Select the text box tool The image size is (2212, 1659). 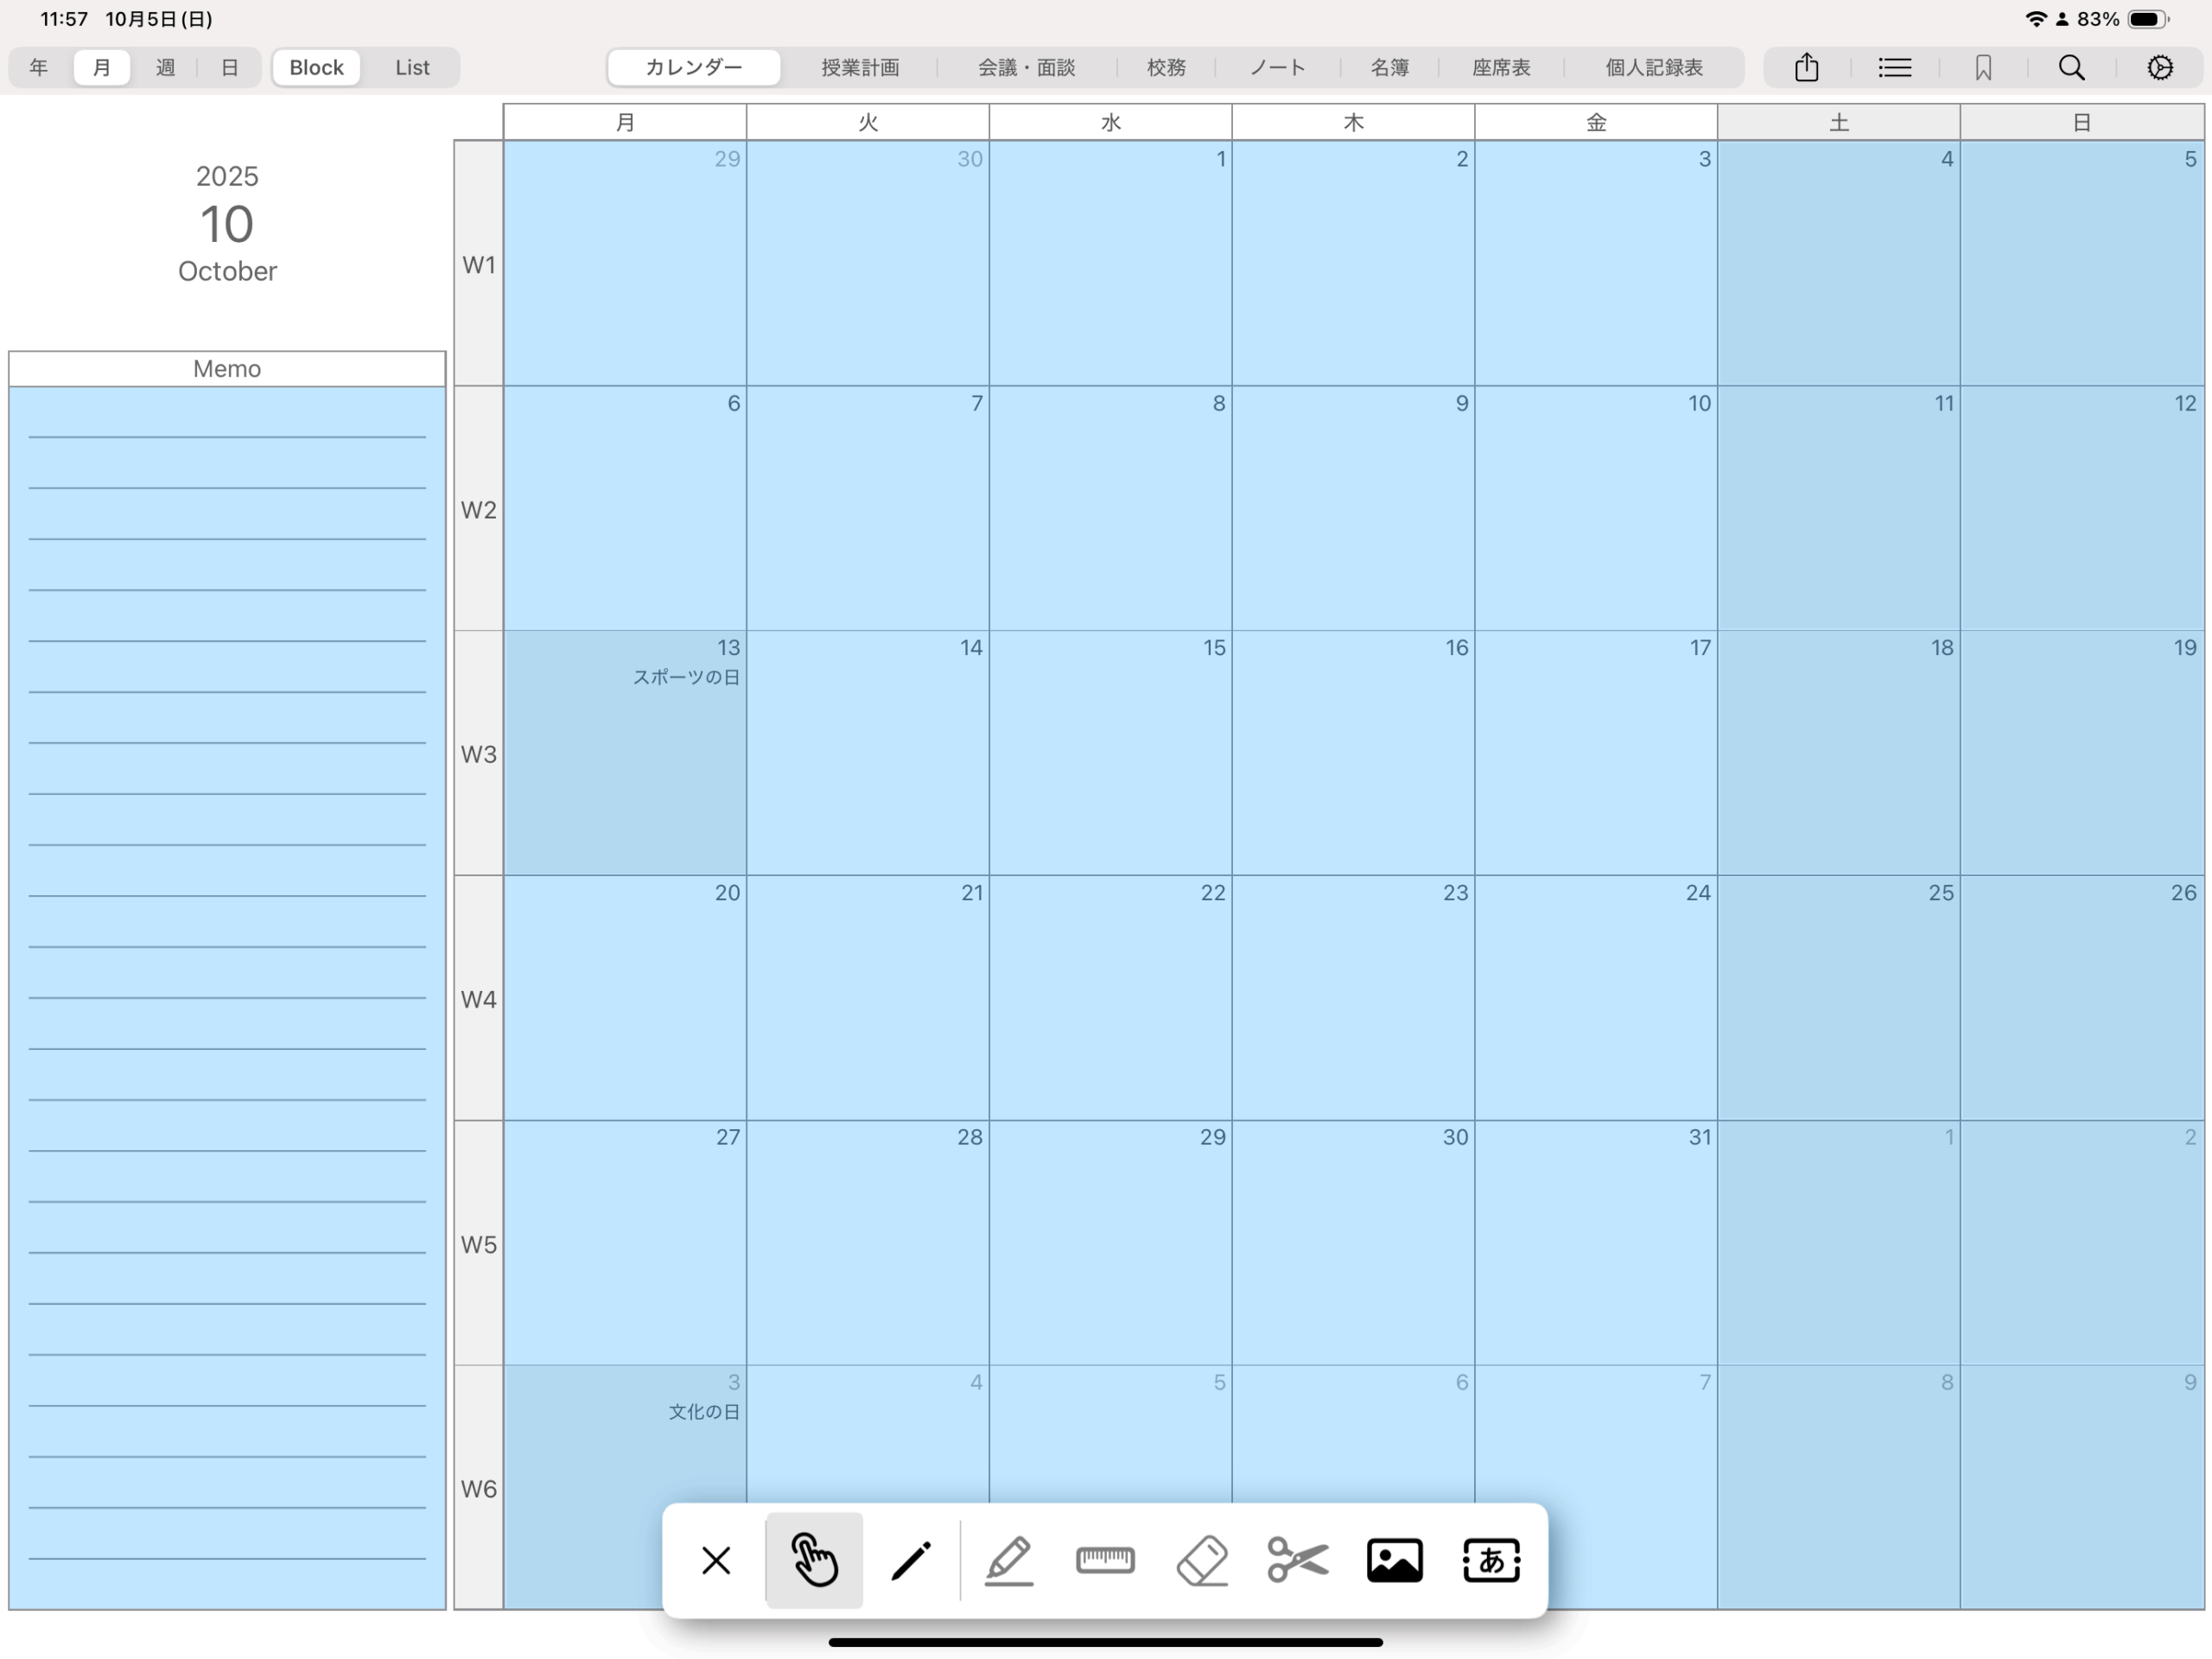click(x=1491, y=1560)
